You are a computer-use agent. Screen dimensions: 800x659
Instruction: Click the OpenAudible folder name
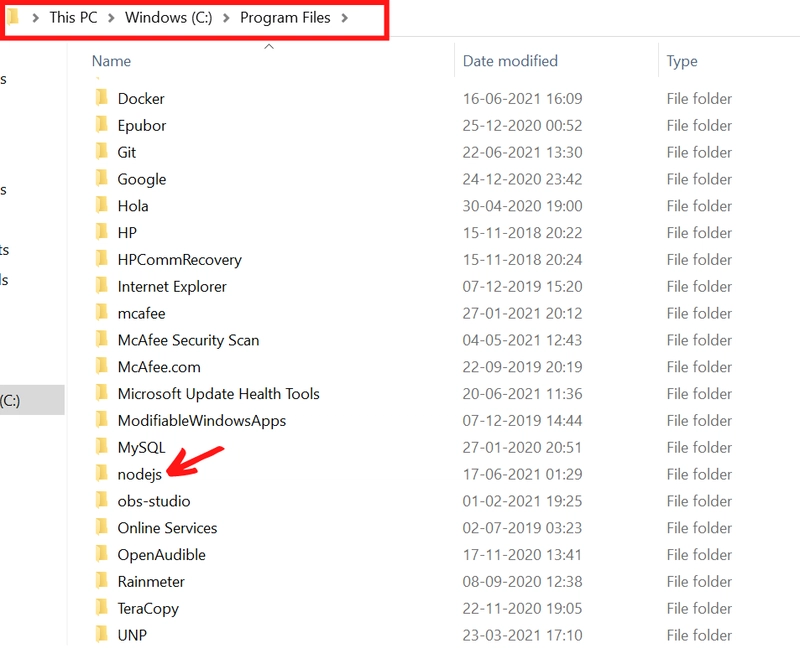click(161, 554)
